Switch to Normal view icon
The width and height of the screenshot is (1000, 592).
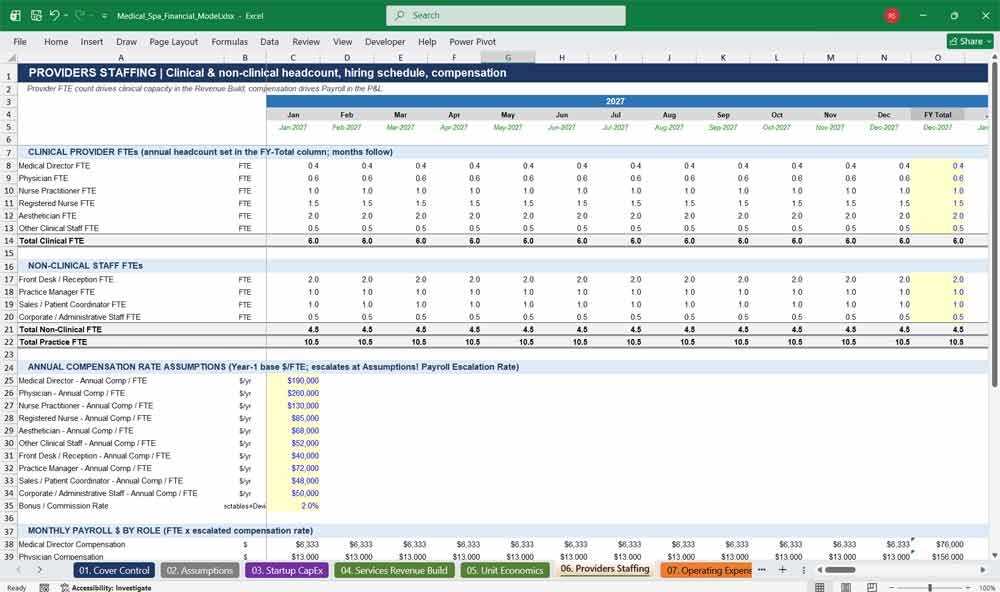pos(820,587)
